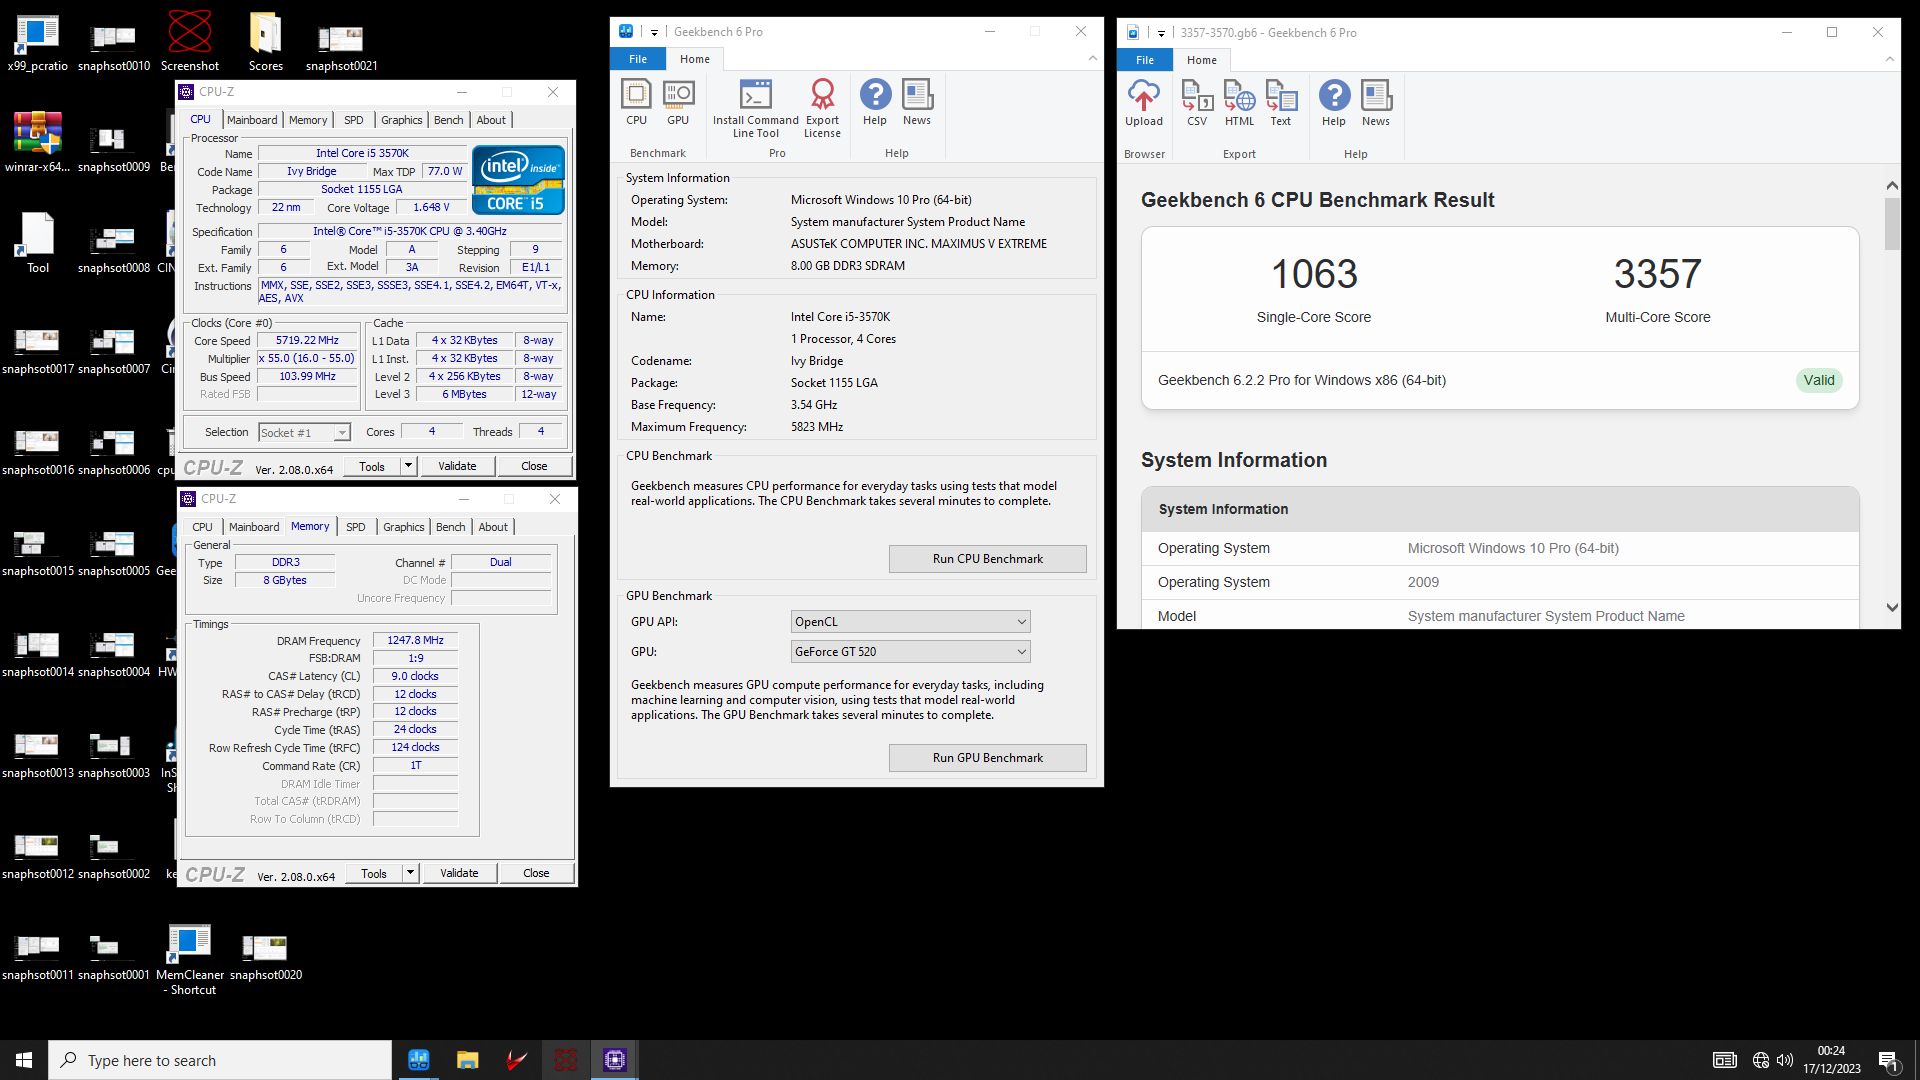Image resolution: width=1920 pixels, height=1080 pixels.
Task: Select x99_pcratio desktop icon
Action: [37, 44]
